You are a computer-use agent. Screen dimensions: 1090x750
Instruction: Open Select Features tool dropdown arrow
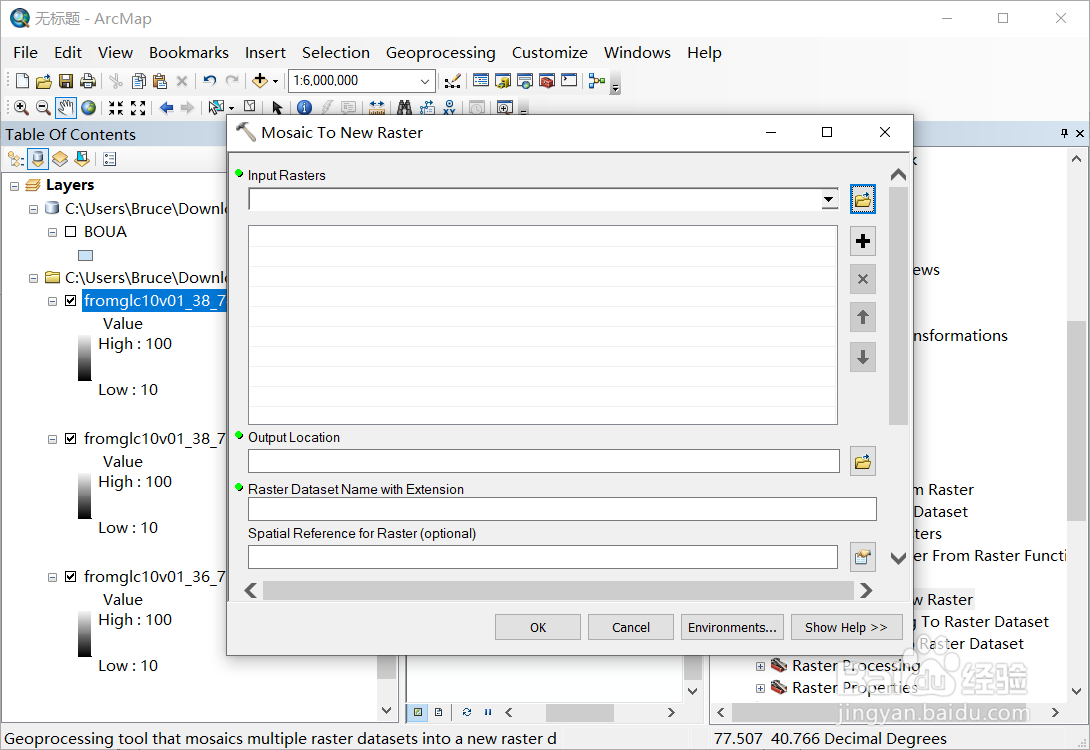pyautogui.click(x=231, y=108)
